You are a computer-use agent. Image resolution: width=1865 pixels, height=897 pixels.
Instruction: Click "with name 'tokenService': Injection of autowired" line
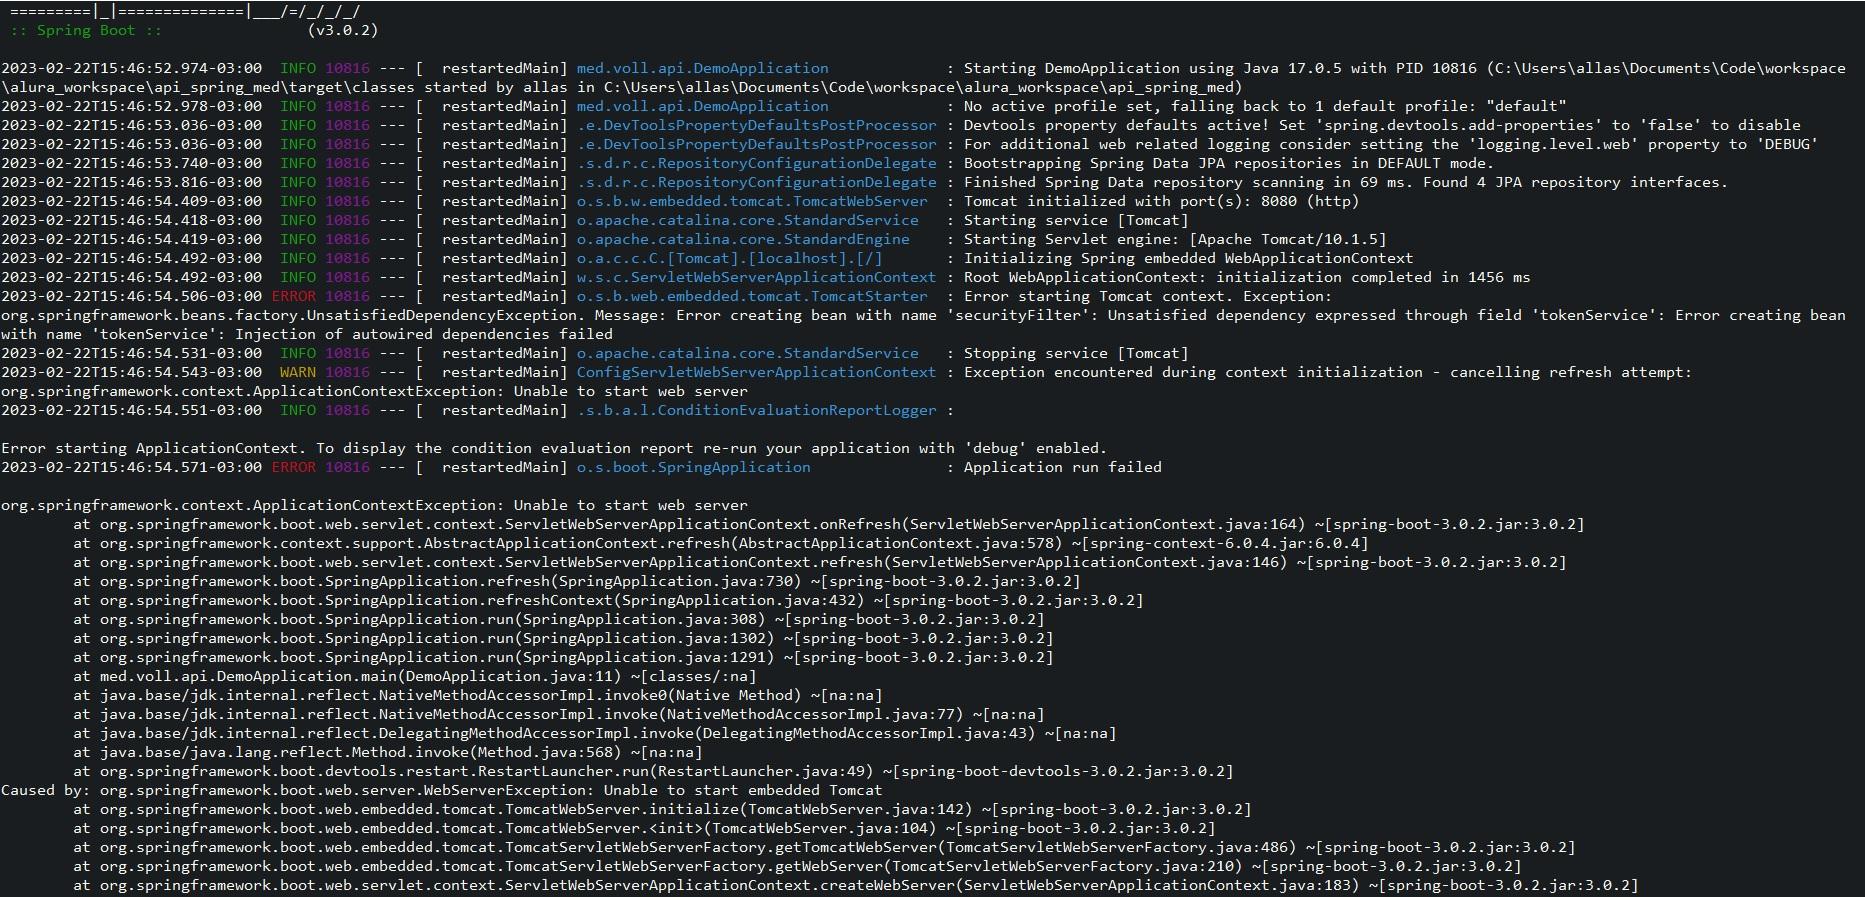[307, 334]
